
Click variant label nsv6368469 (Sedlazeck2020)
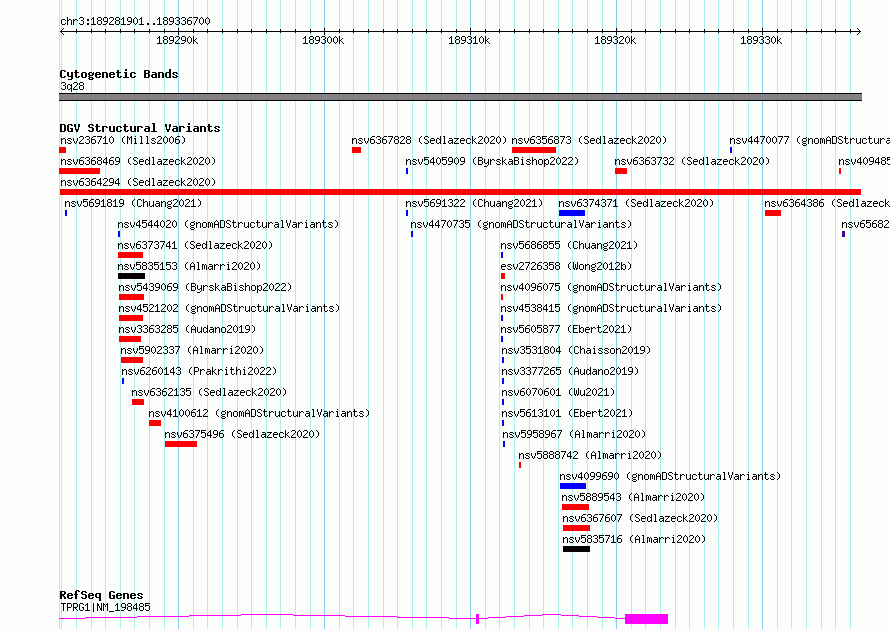[x=138, y=161]
